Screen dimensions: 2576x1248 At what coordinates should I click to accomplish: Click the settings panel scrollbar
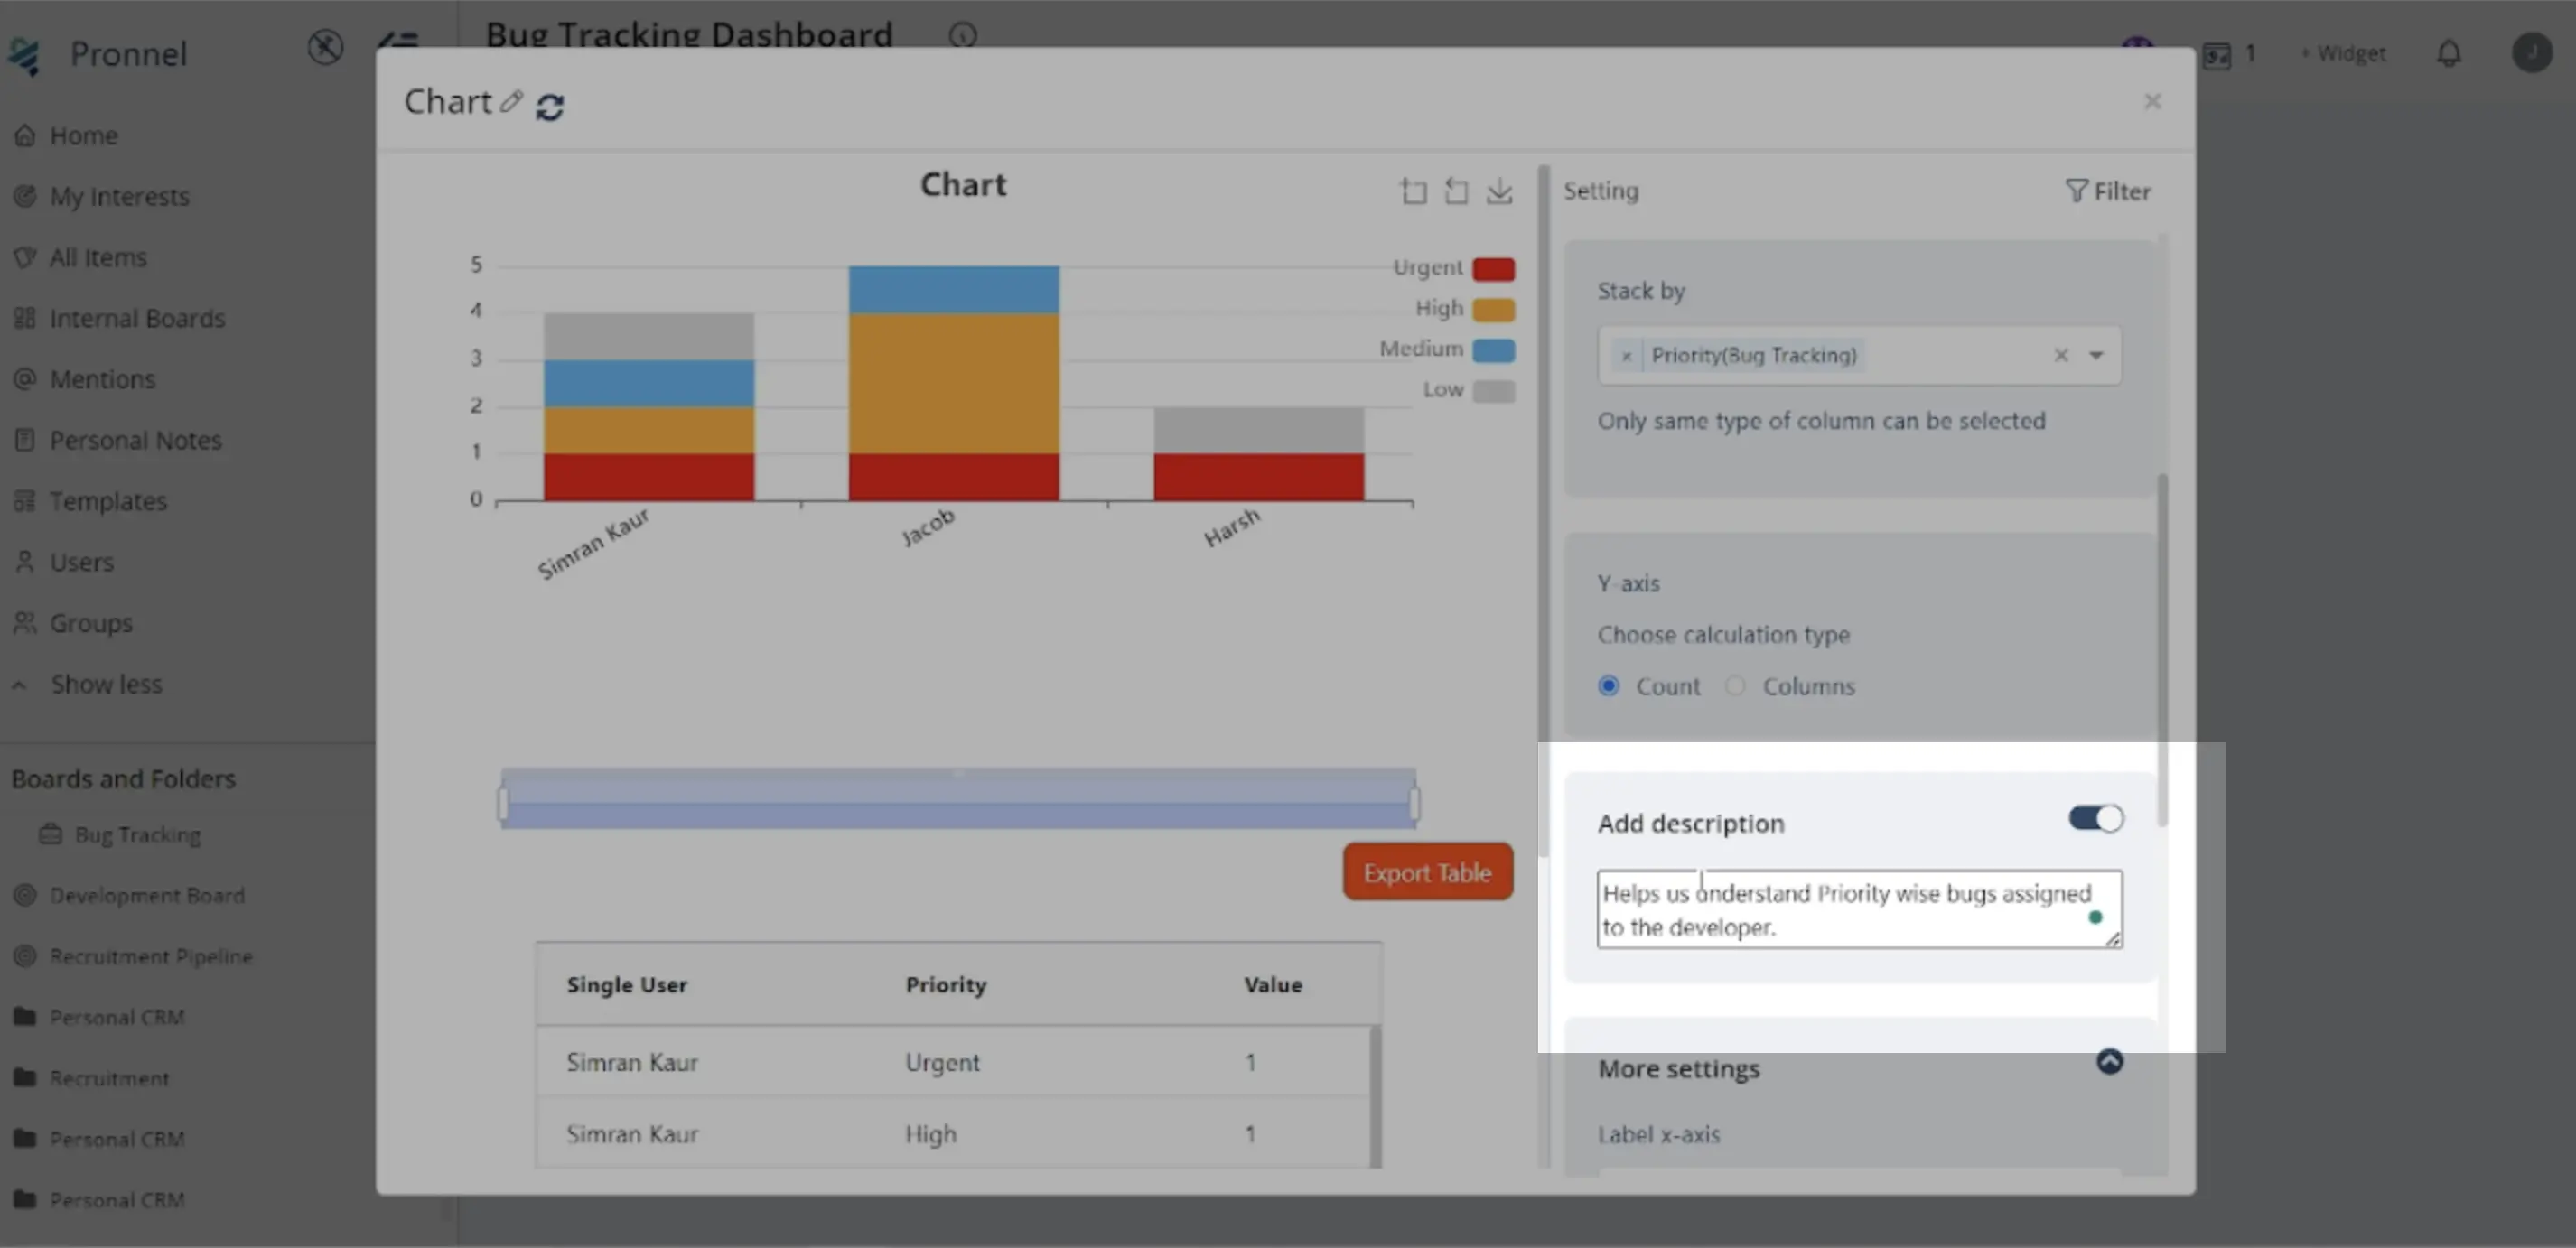(2163, 650)
